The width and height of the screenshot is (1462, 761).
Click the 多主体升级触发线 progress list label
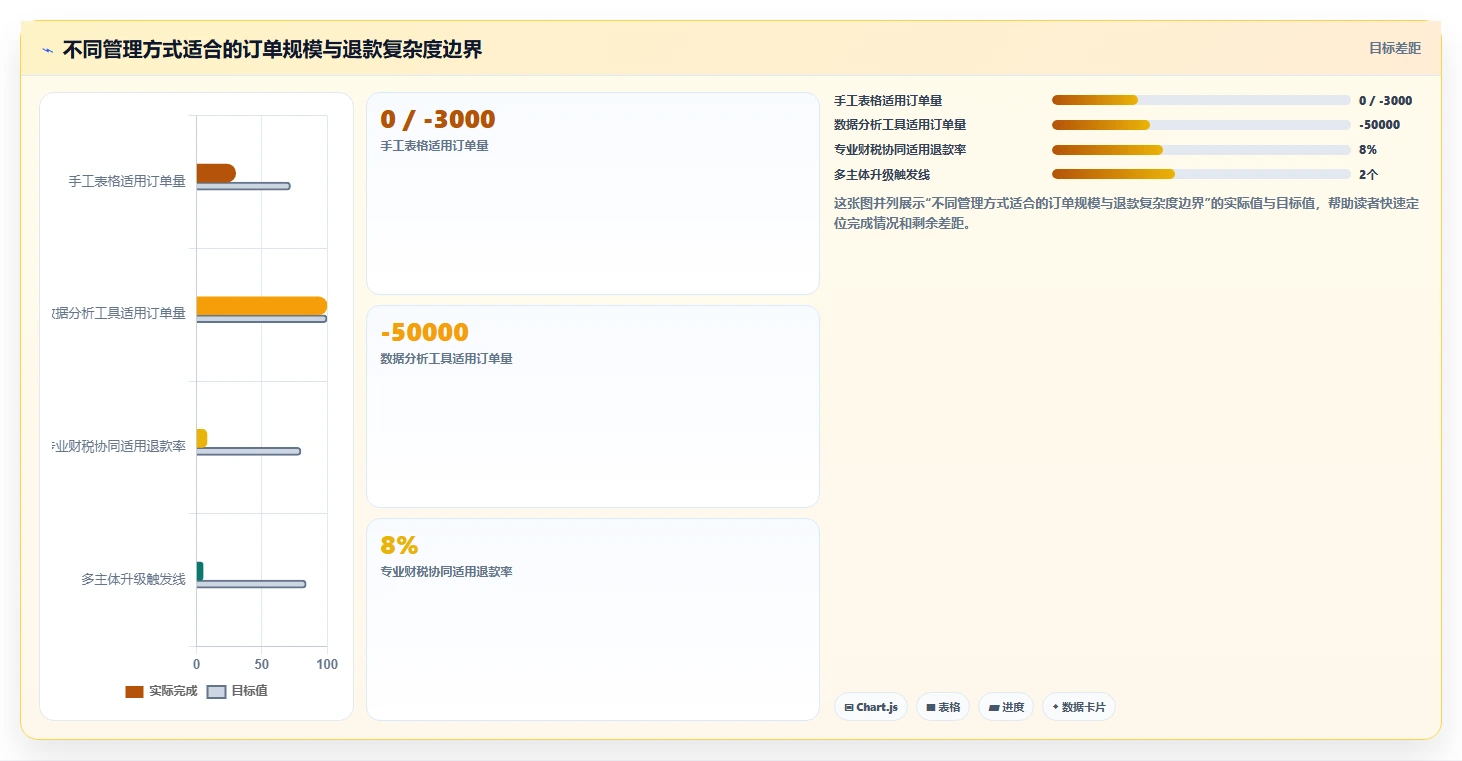point(882,174)
